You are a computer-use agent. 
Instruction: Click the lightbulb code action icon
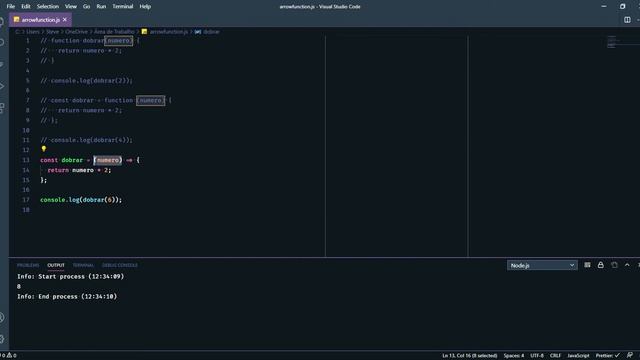[44, 149]
